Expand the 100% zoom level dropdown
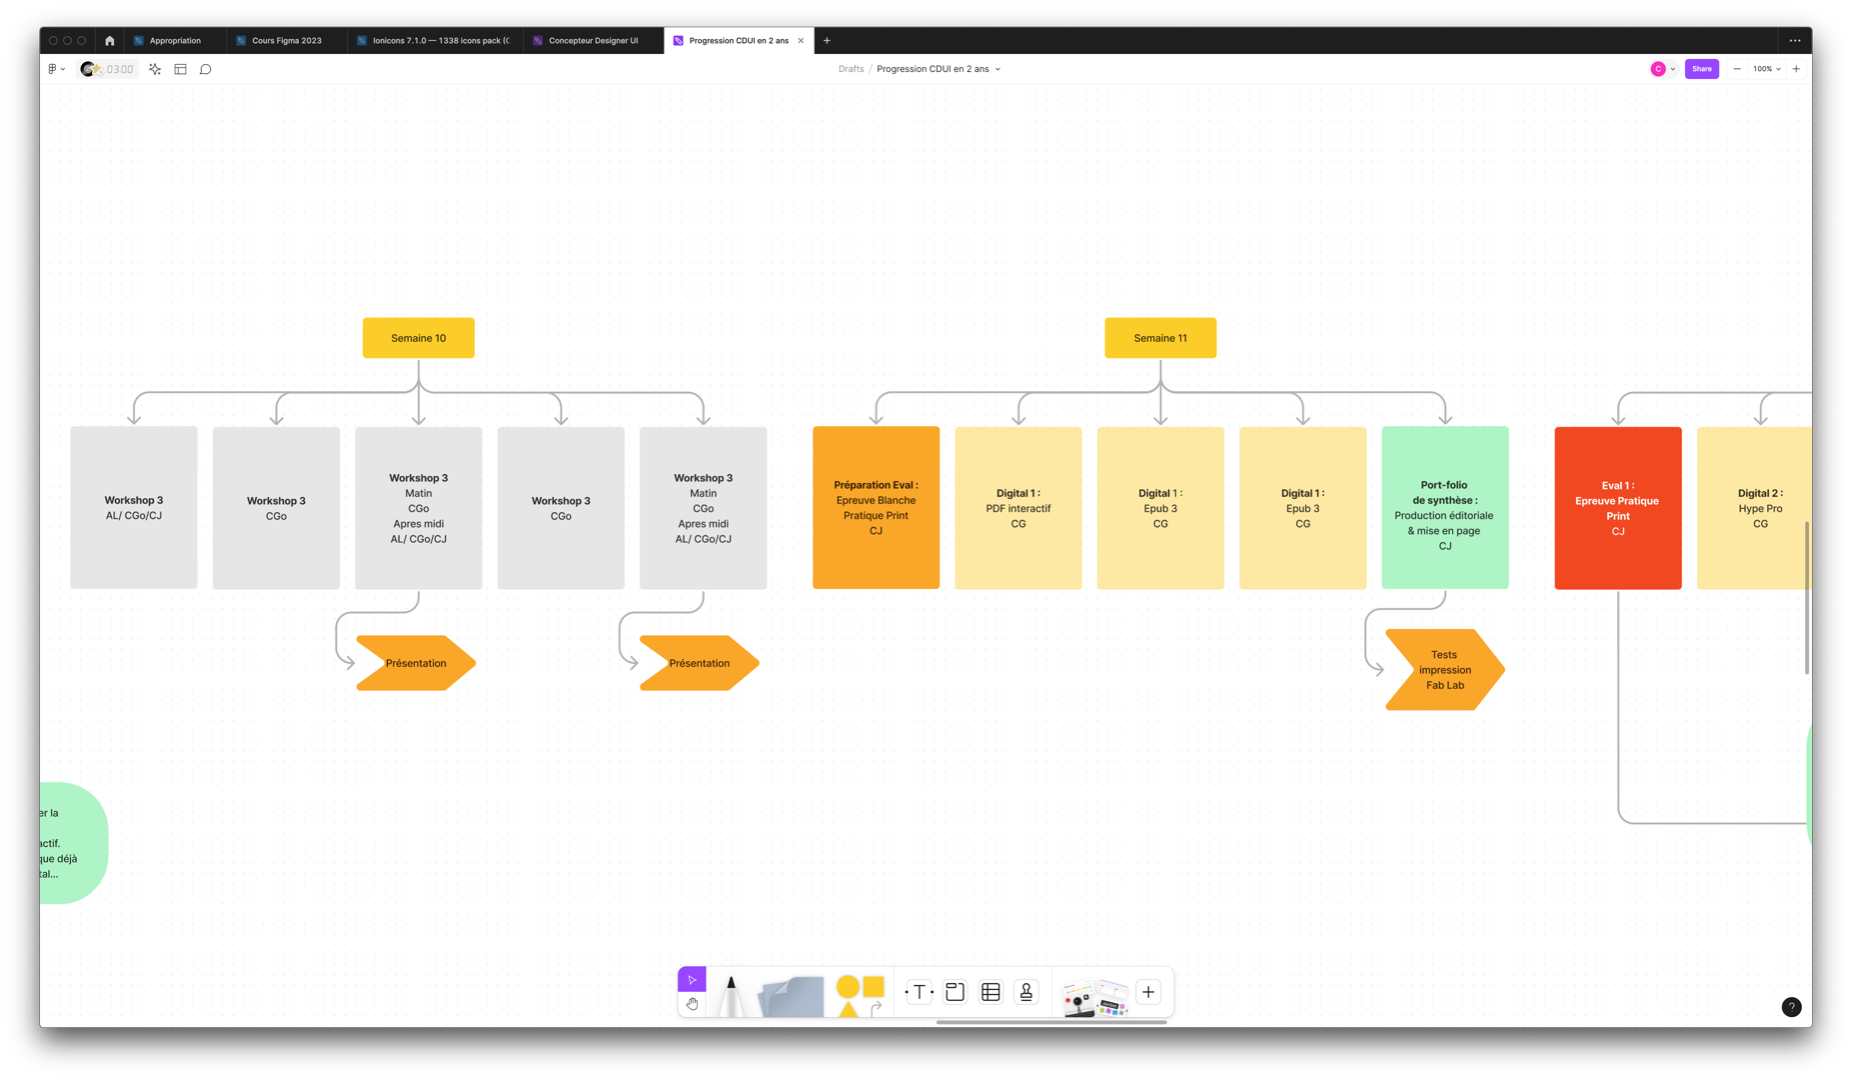The width and height of the screenshot is (1852, 1080). pyautogui.click(x=1767, y=69)
